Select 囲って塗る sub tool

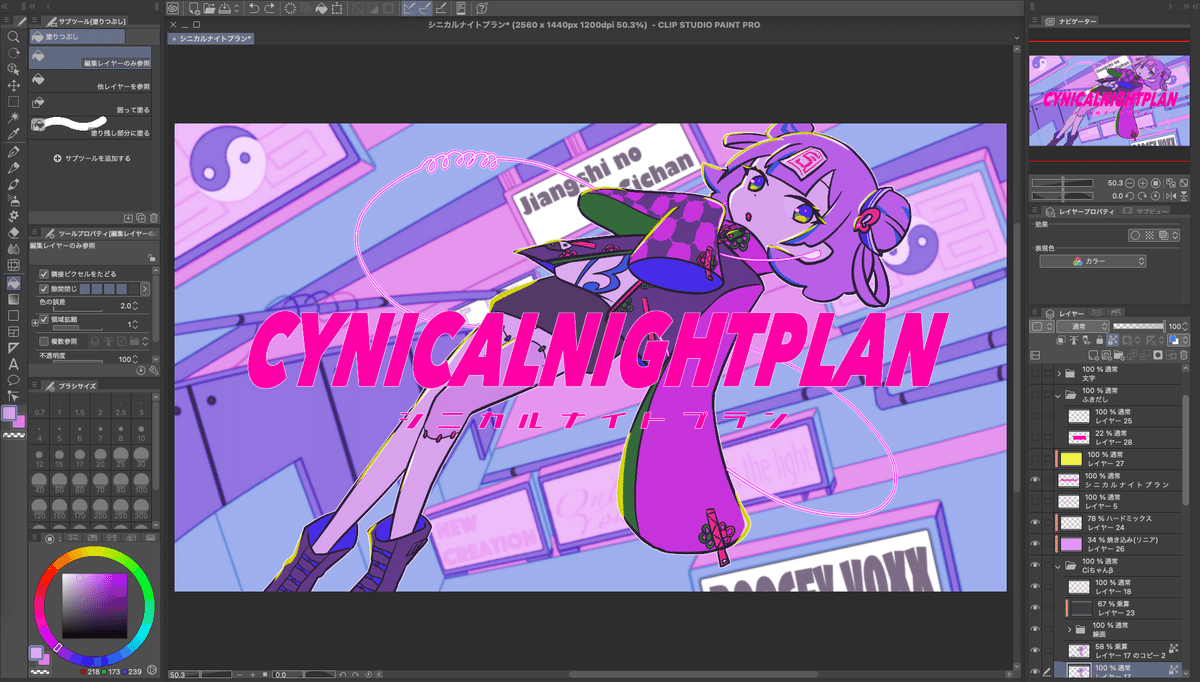[x=91, y=104]
